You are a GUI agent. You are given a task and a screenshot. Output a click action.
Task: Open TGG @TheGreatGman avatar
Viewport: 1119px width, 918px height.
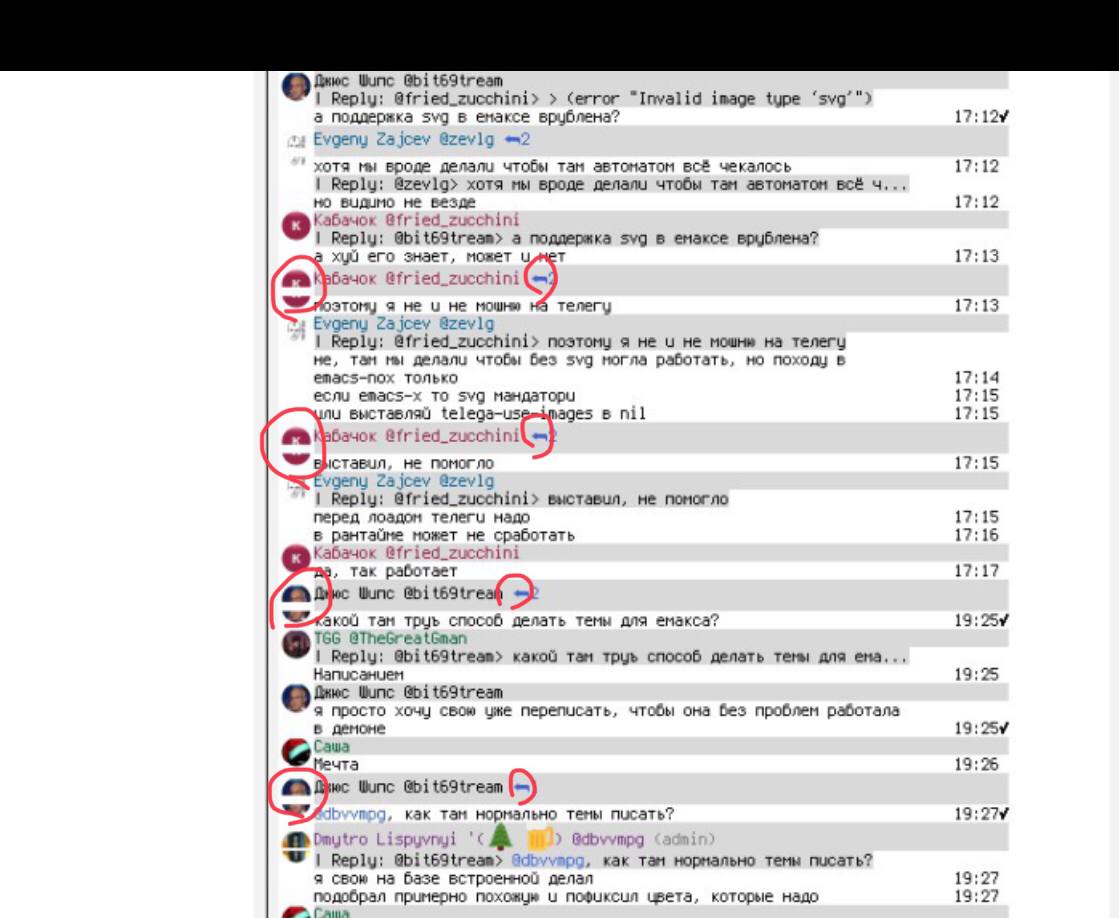(295, 645)
